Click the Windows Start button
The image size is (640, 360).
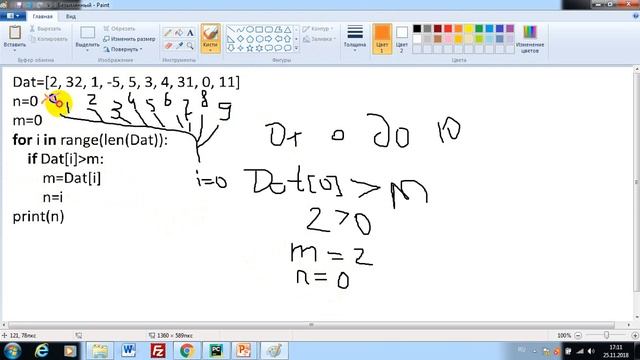(x=13, y=351)
